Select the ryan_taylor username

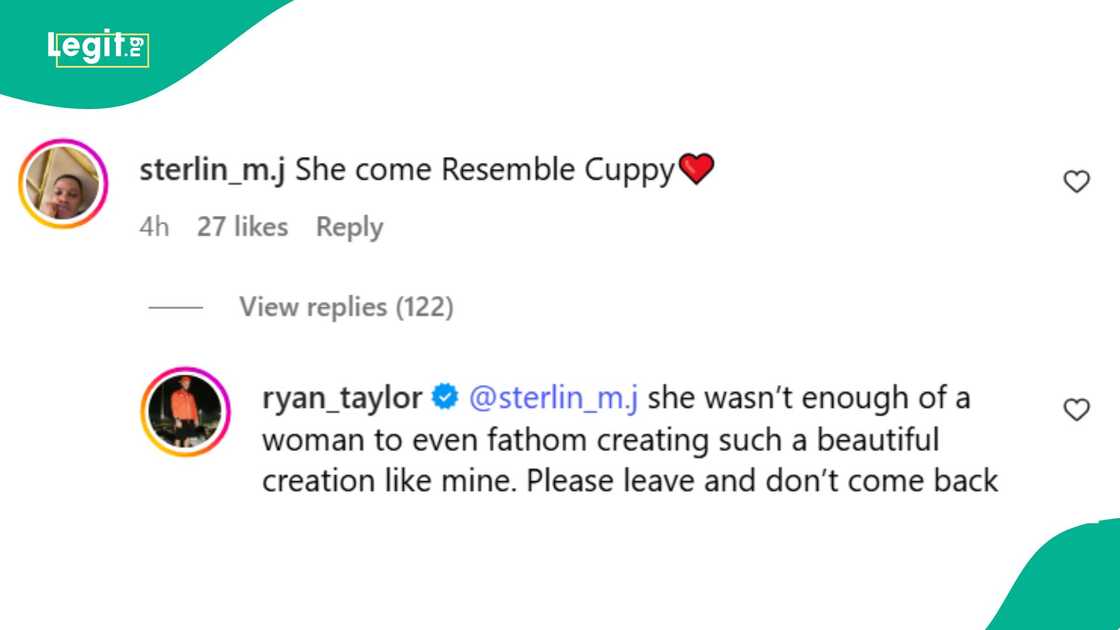coord(340,398)
